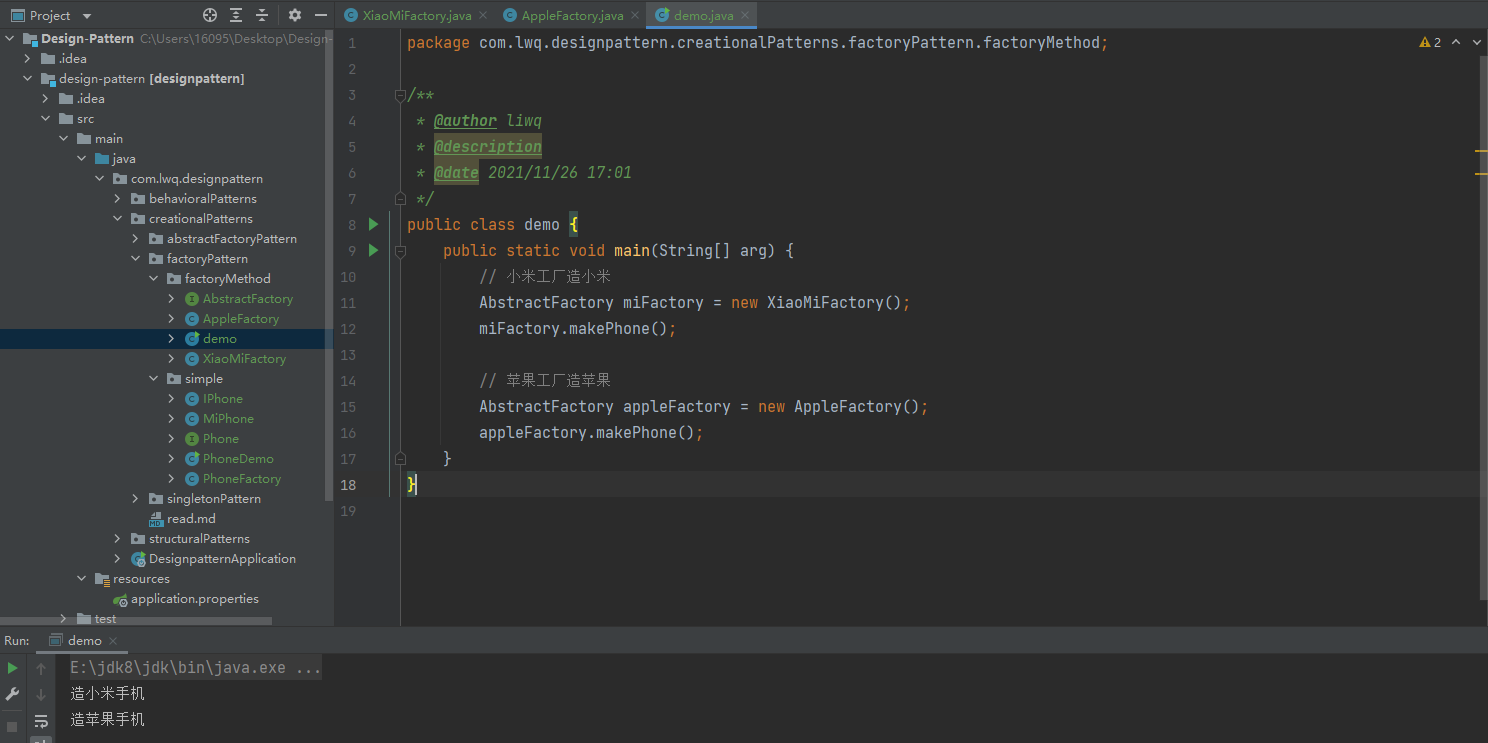Click the warning indicator showing 2 problems

click(1430, 42)
